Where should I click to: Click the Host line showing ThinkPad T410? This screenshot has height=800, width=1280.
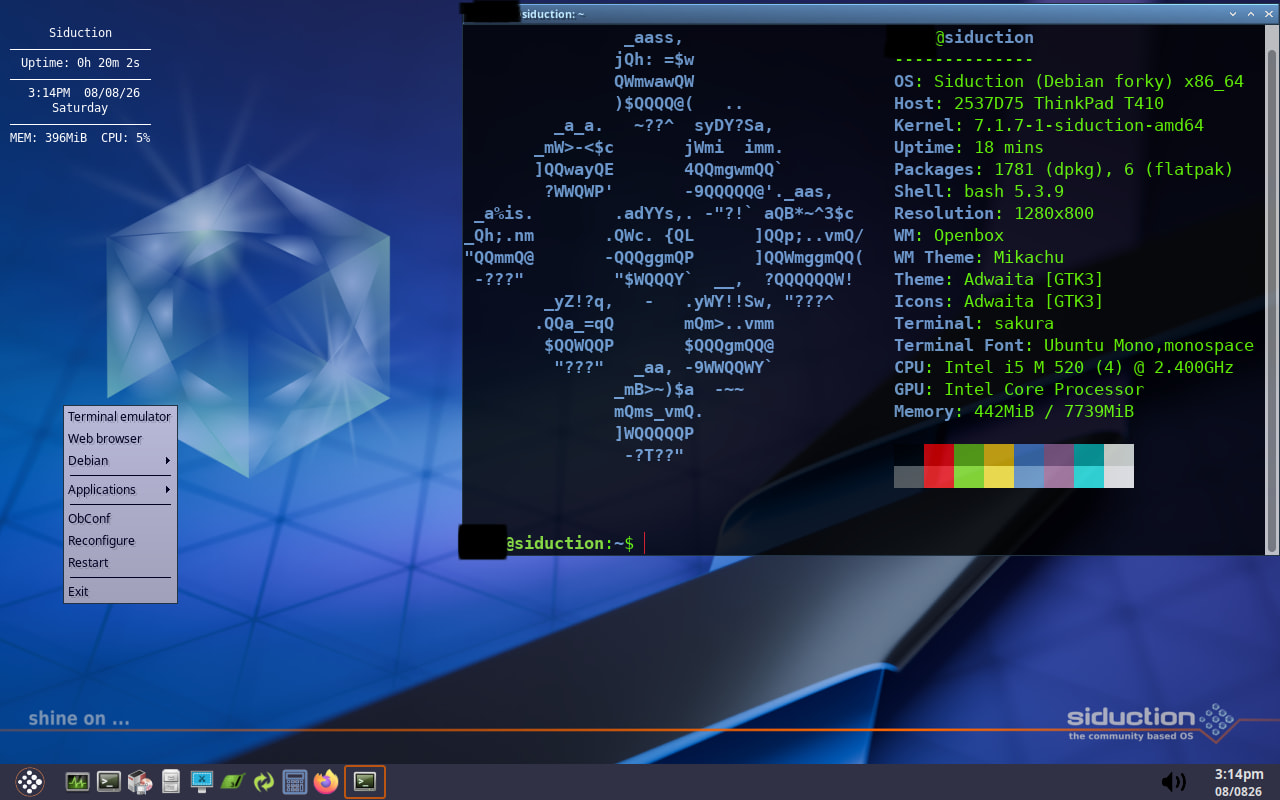click(x=1029, y=104)
